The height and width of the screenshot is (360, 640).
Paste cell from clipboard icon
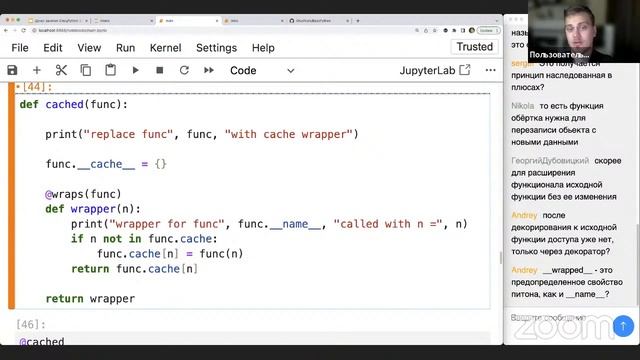pyautogui.click(x=110, y=70)
